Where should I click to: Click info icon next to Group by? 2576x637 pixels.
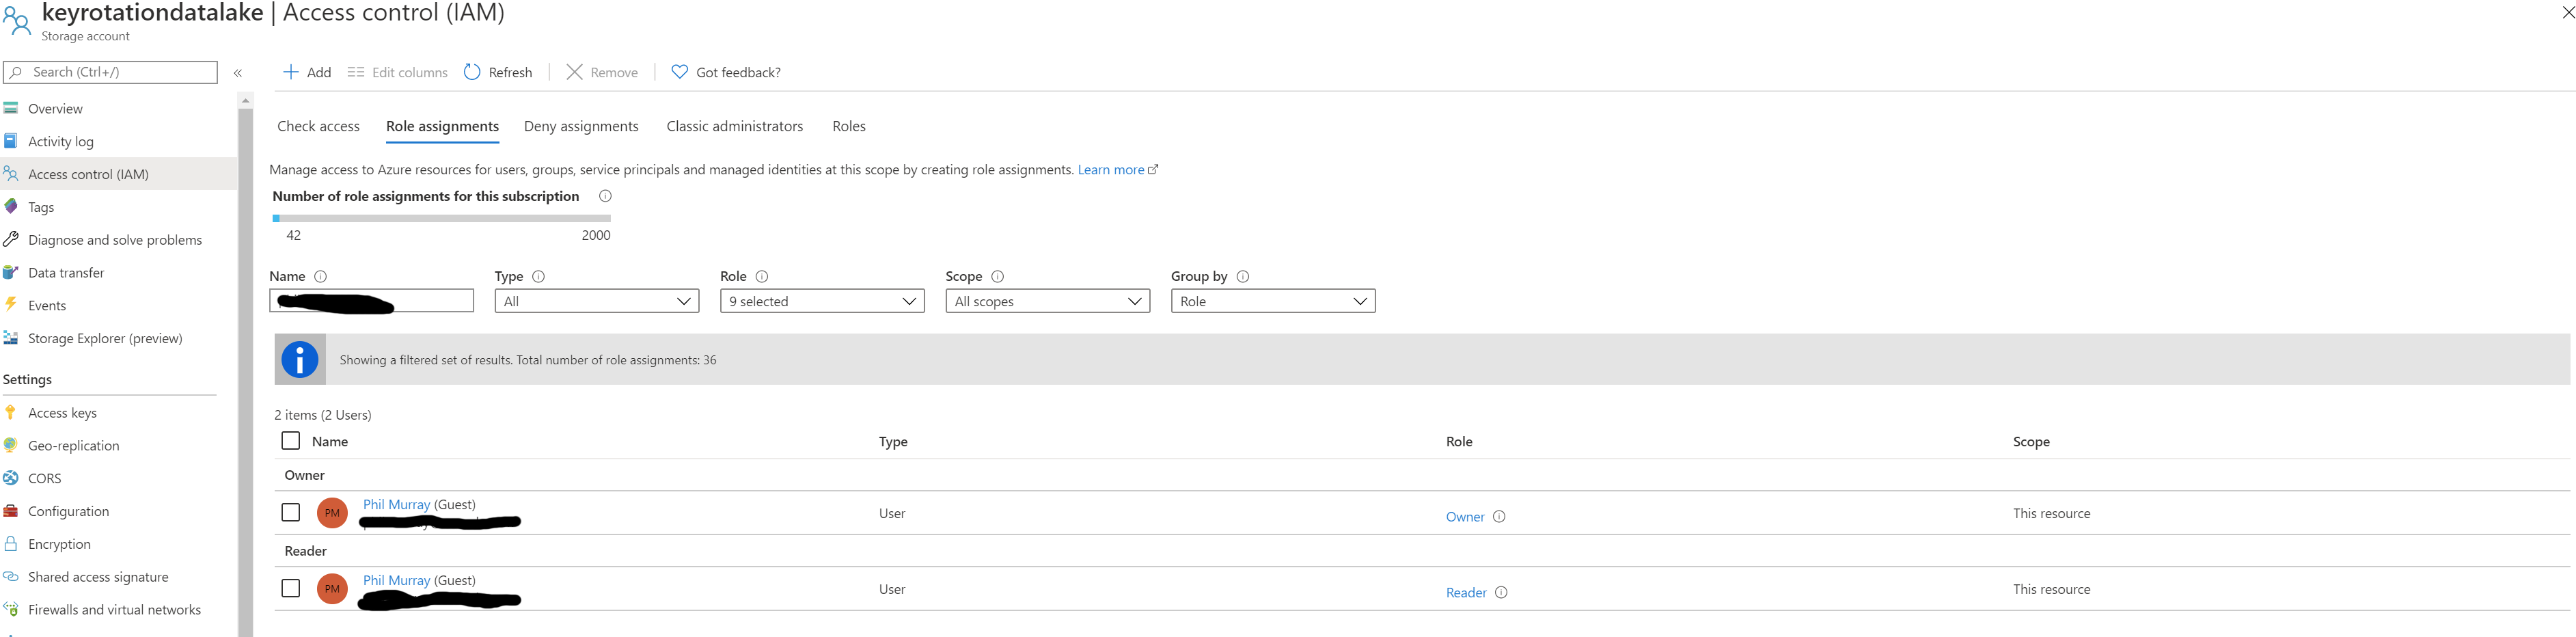(x=1243, y=276)
